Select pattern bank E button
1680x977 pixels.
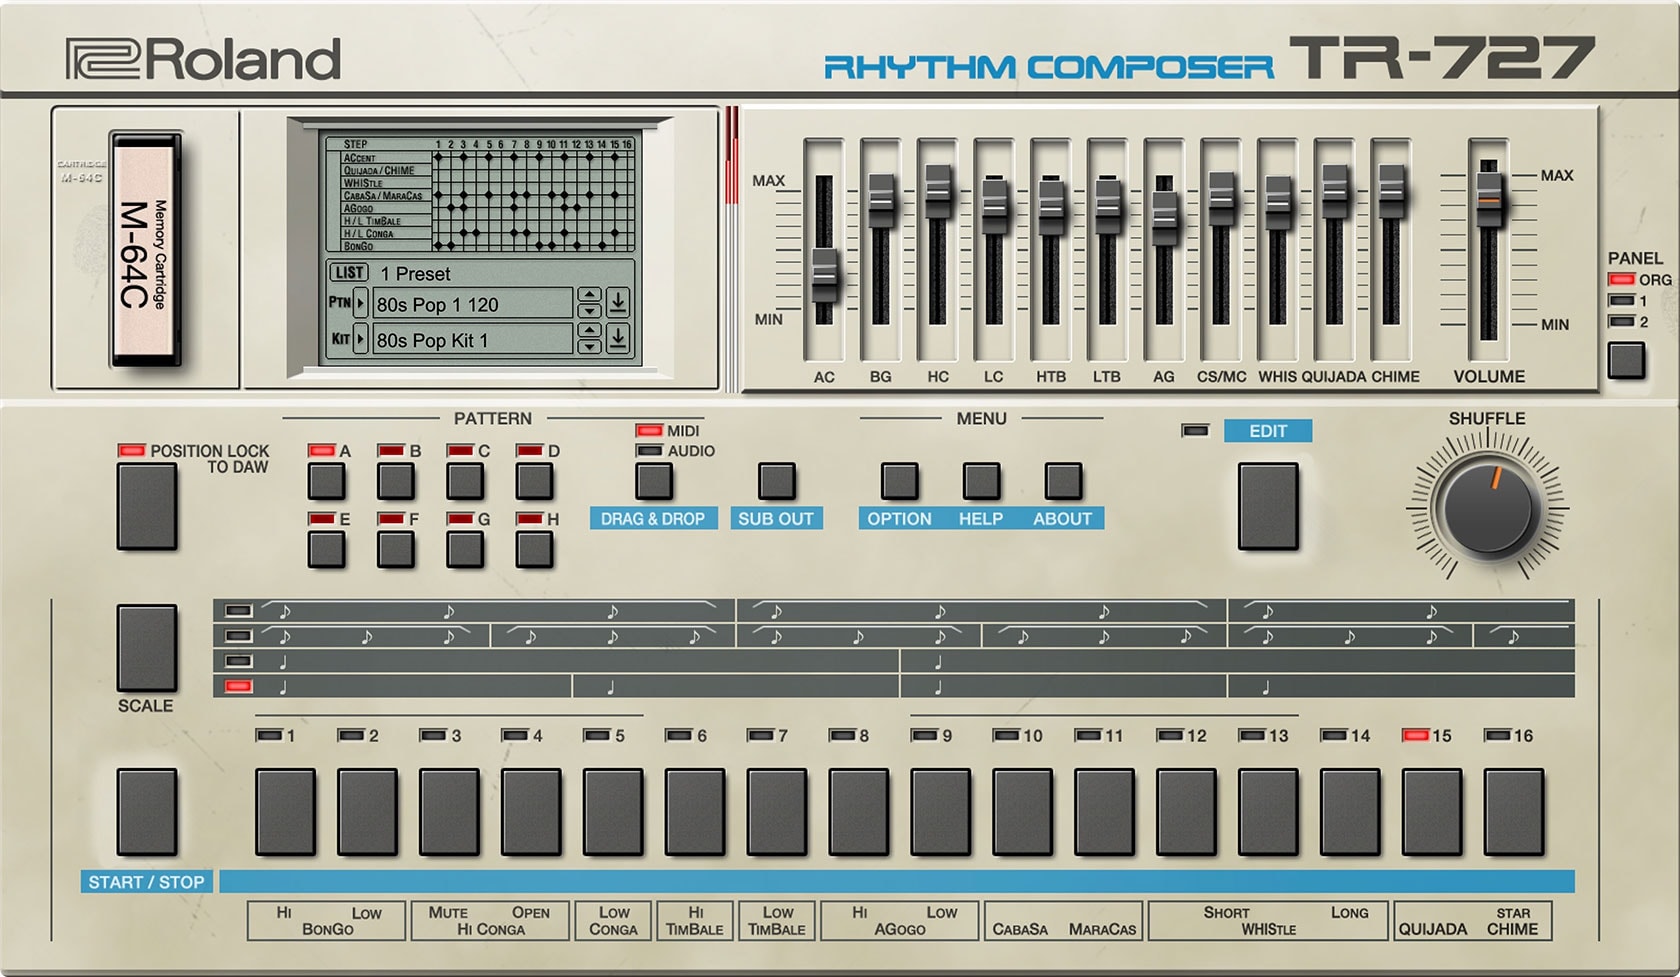(327, 550)
